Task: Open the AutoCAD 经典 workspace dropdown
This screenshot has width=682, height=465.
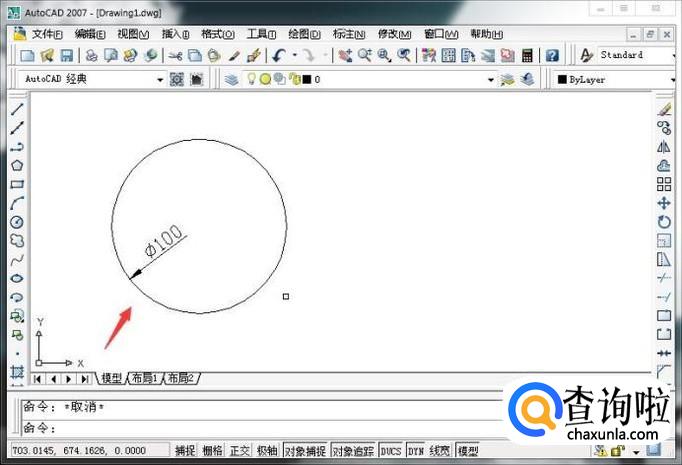Action: [x=159, y=79]
